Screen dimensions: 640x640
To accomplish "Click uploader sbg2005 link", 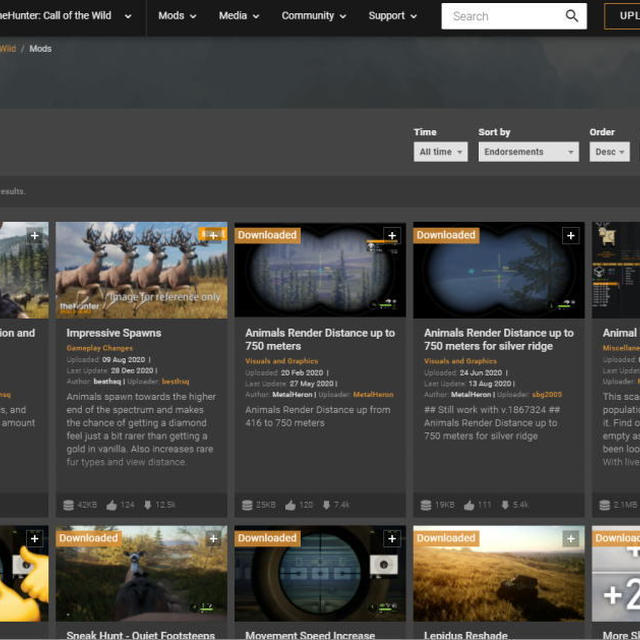I will pyautogui.click(x=547, y=395).
